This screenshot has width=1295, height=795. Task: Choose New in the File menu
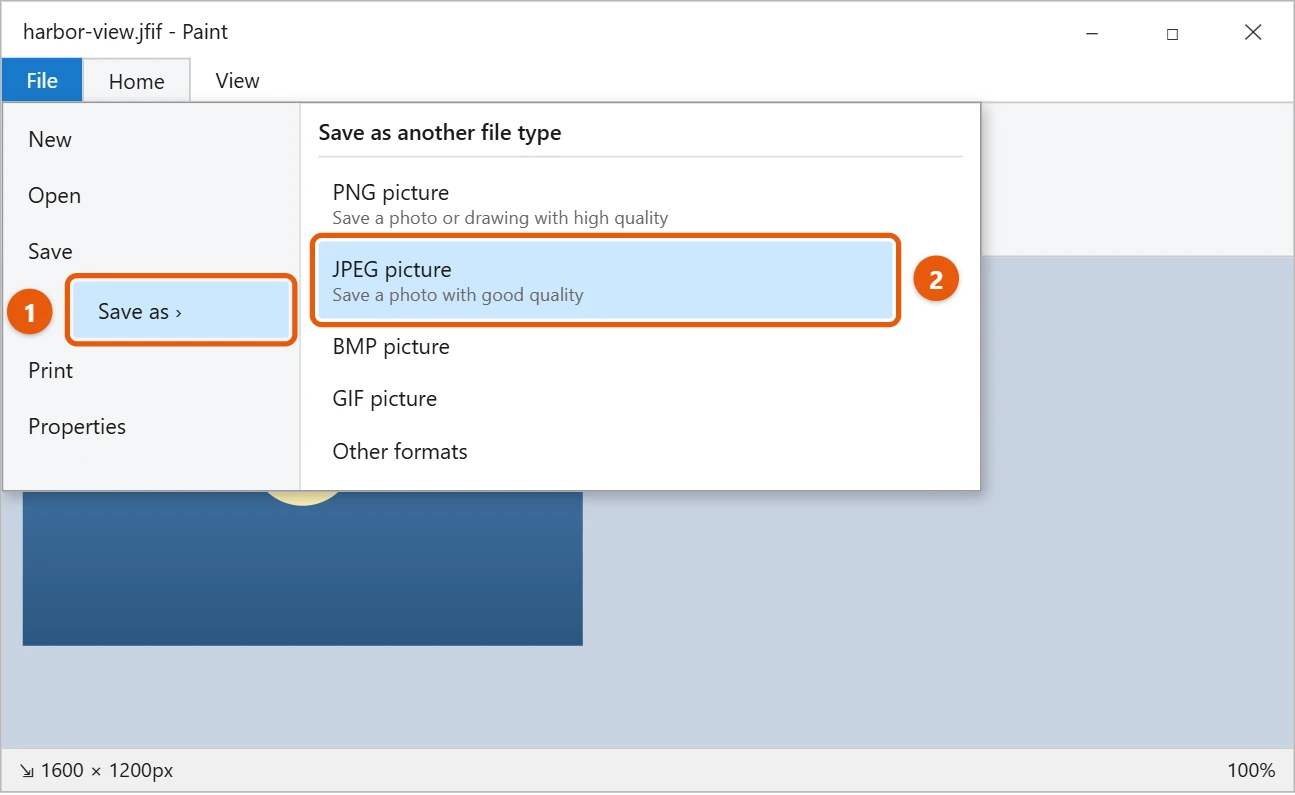click(x=50, y=140)
